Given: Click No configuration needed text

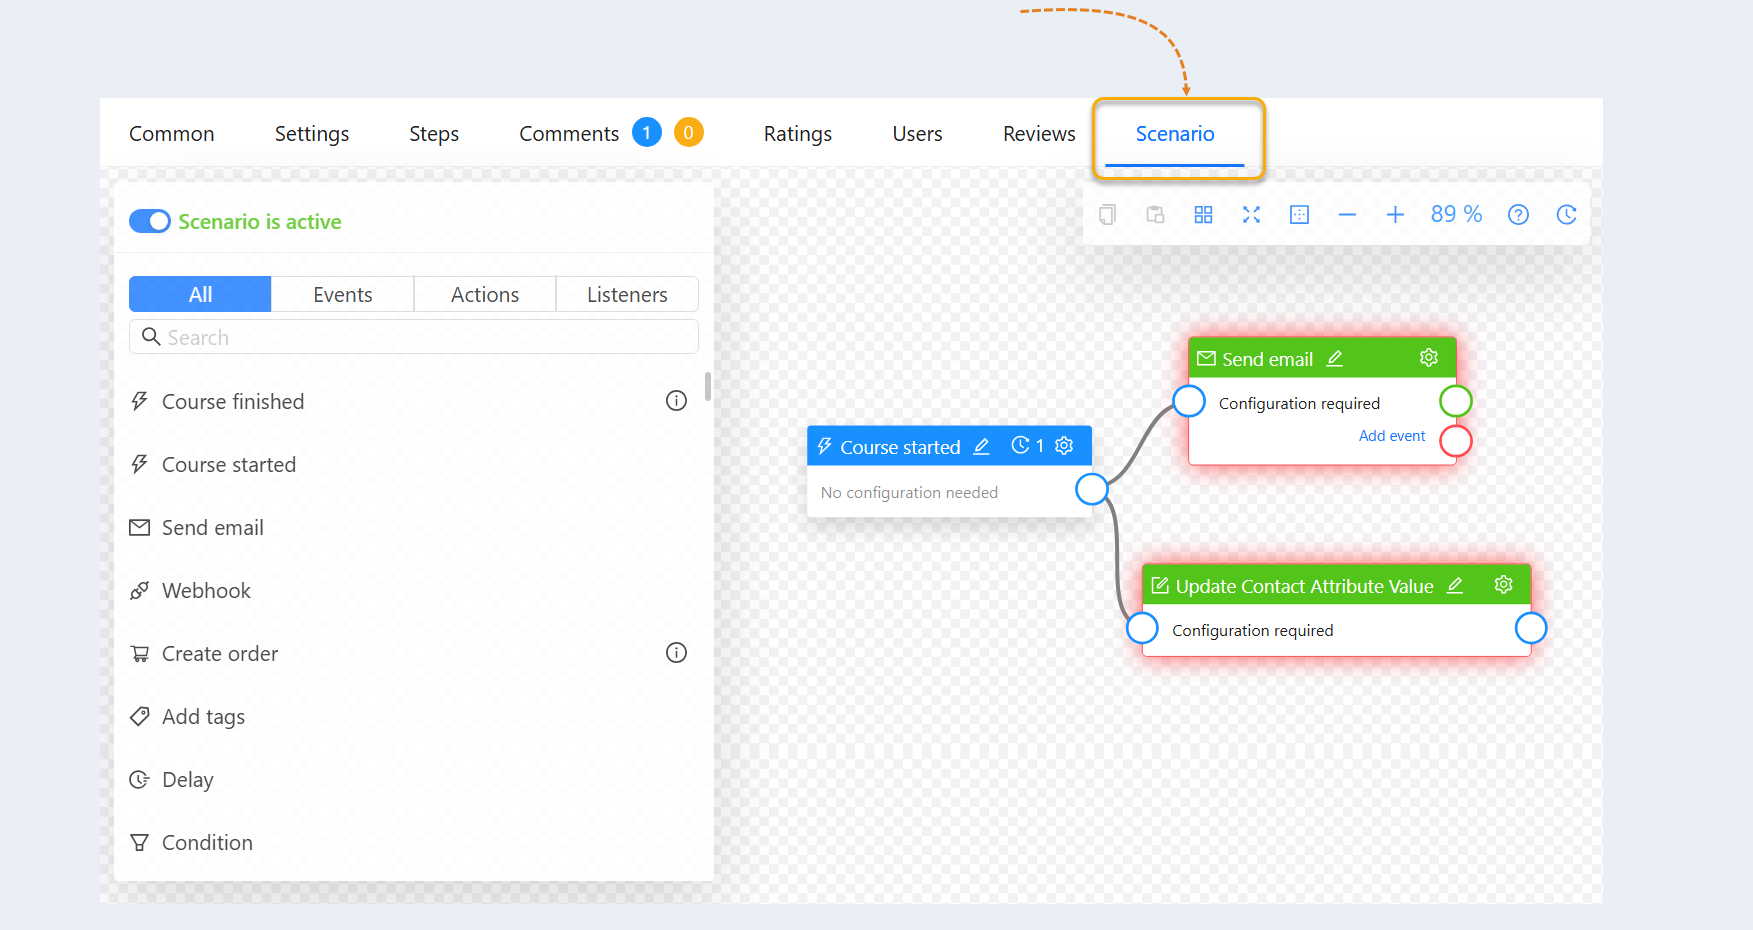Looking at the screenshot, I should [x=909, y=492].
